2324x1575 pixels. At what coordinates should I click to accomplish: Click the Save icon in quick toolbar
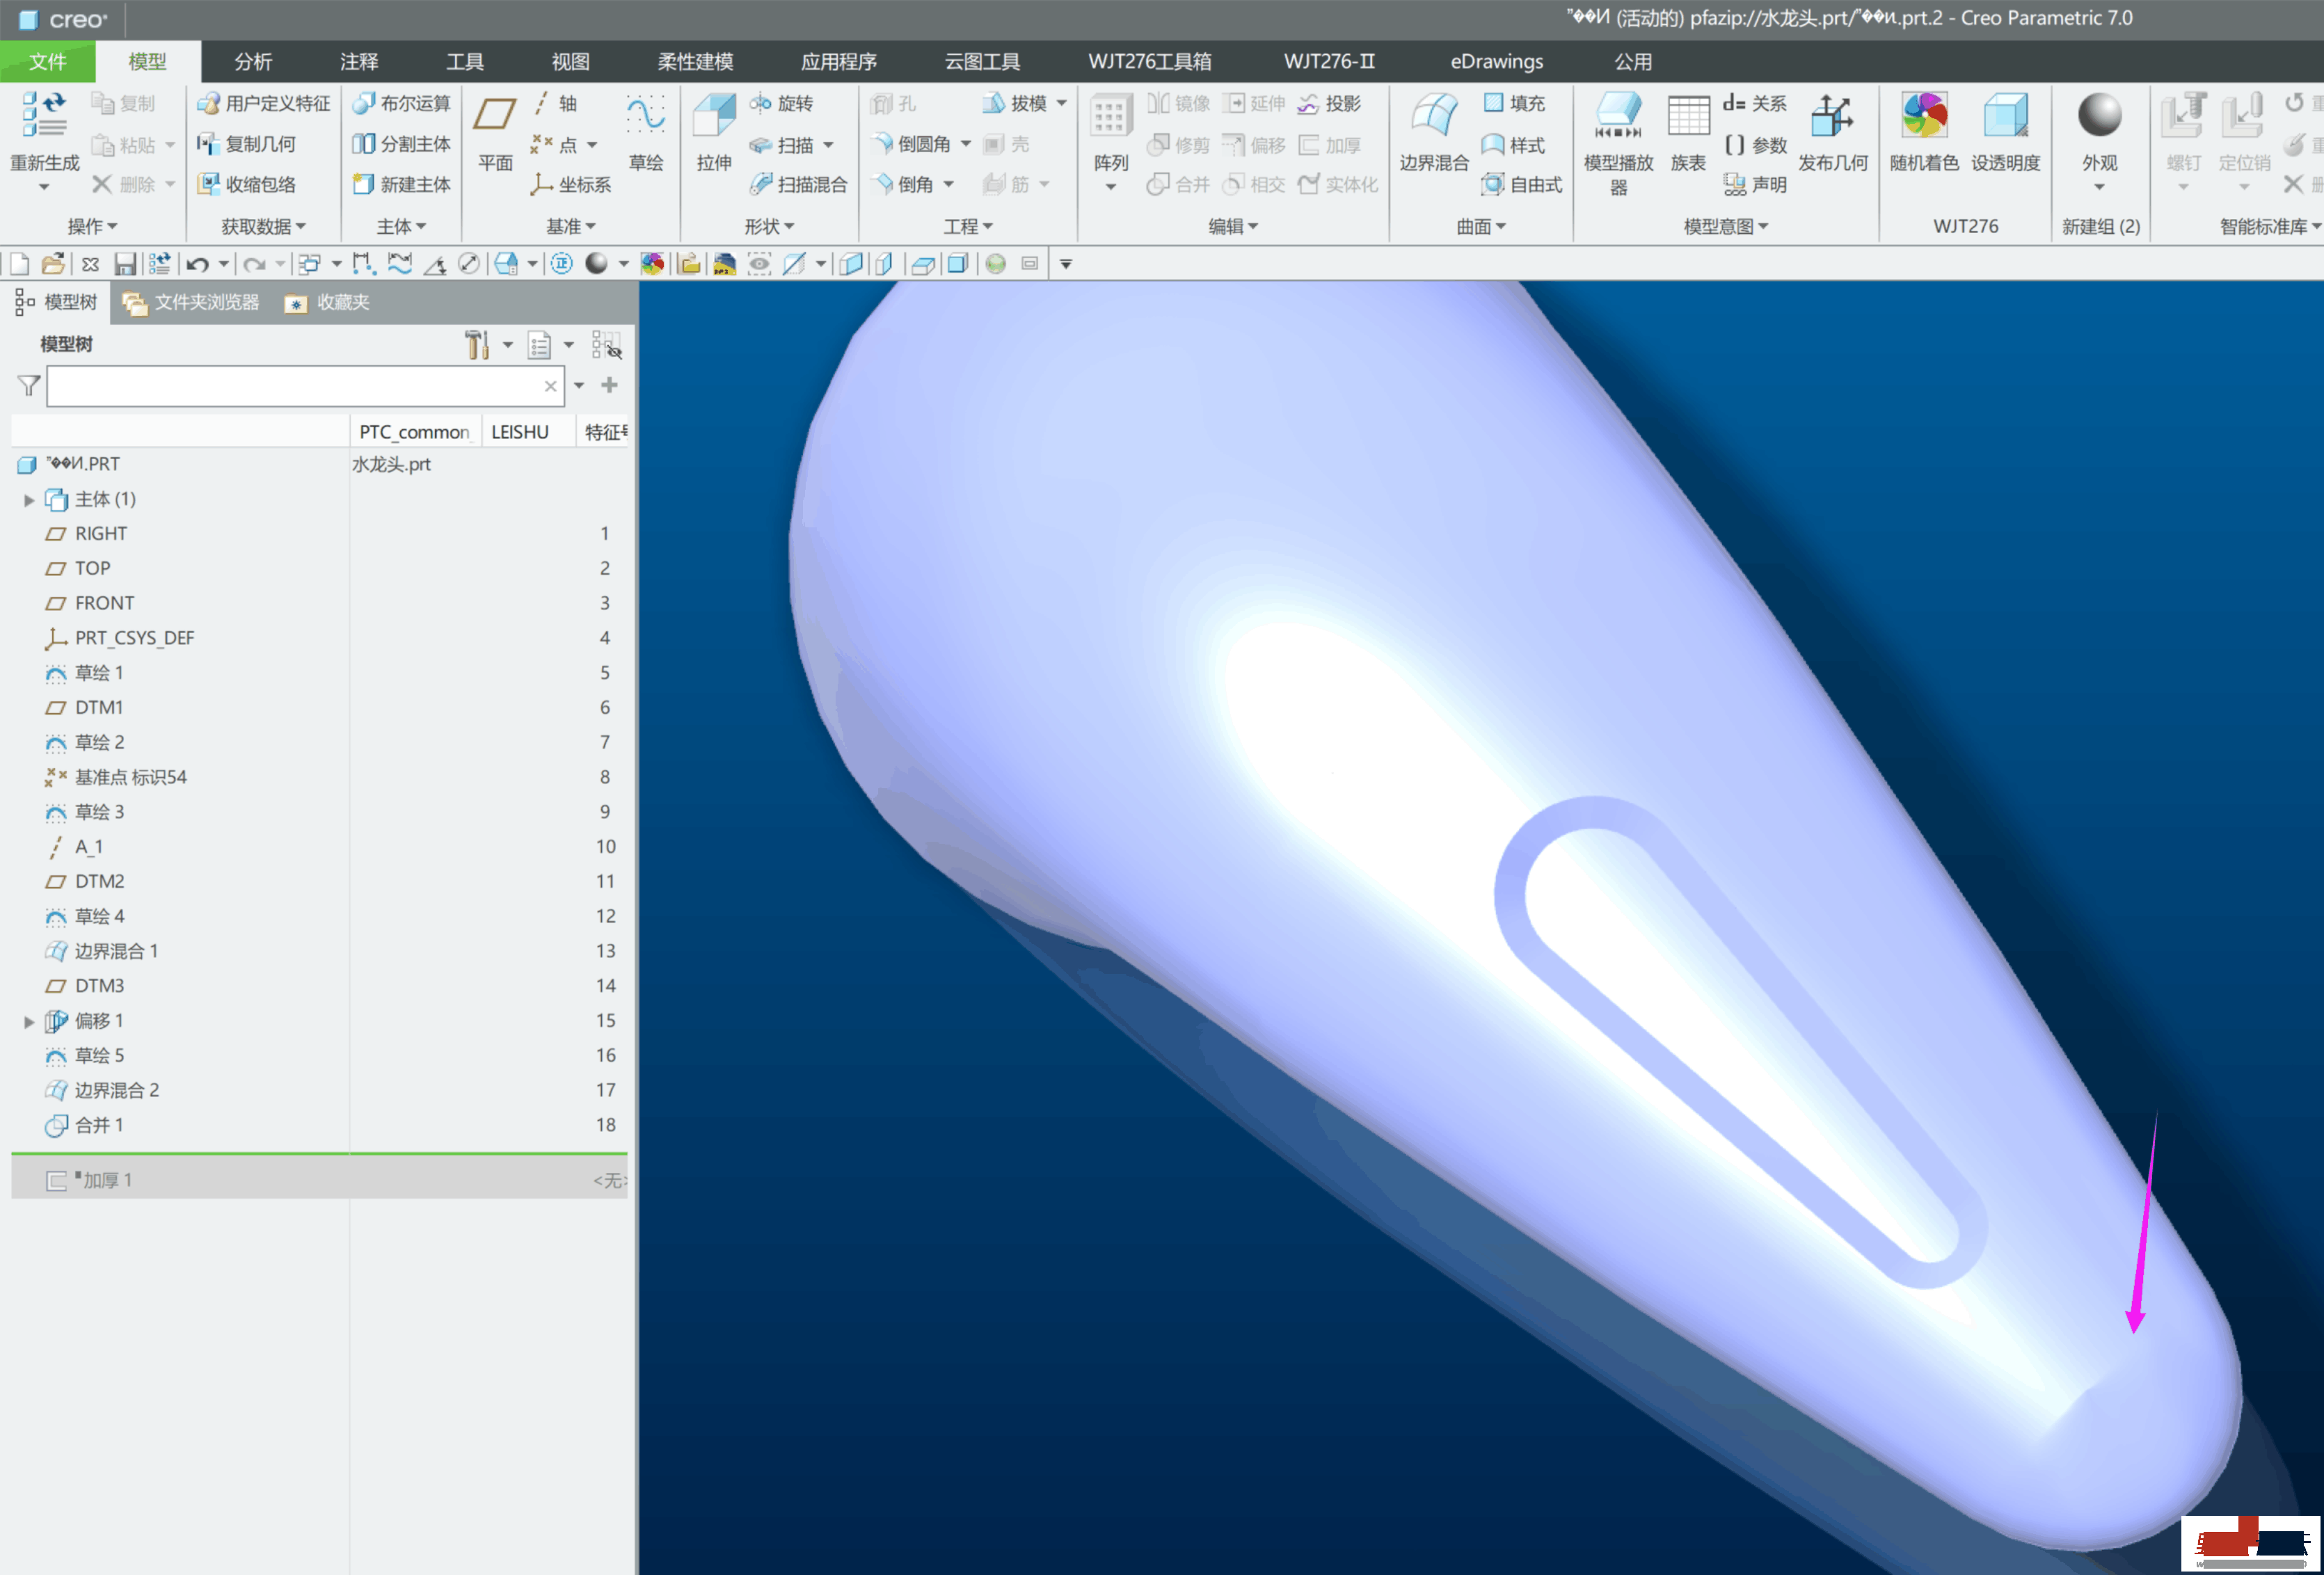(125, 264)
